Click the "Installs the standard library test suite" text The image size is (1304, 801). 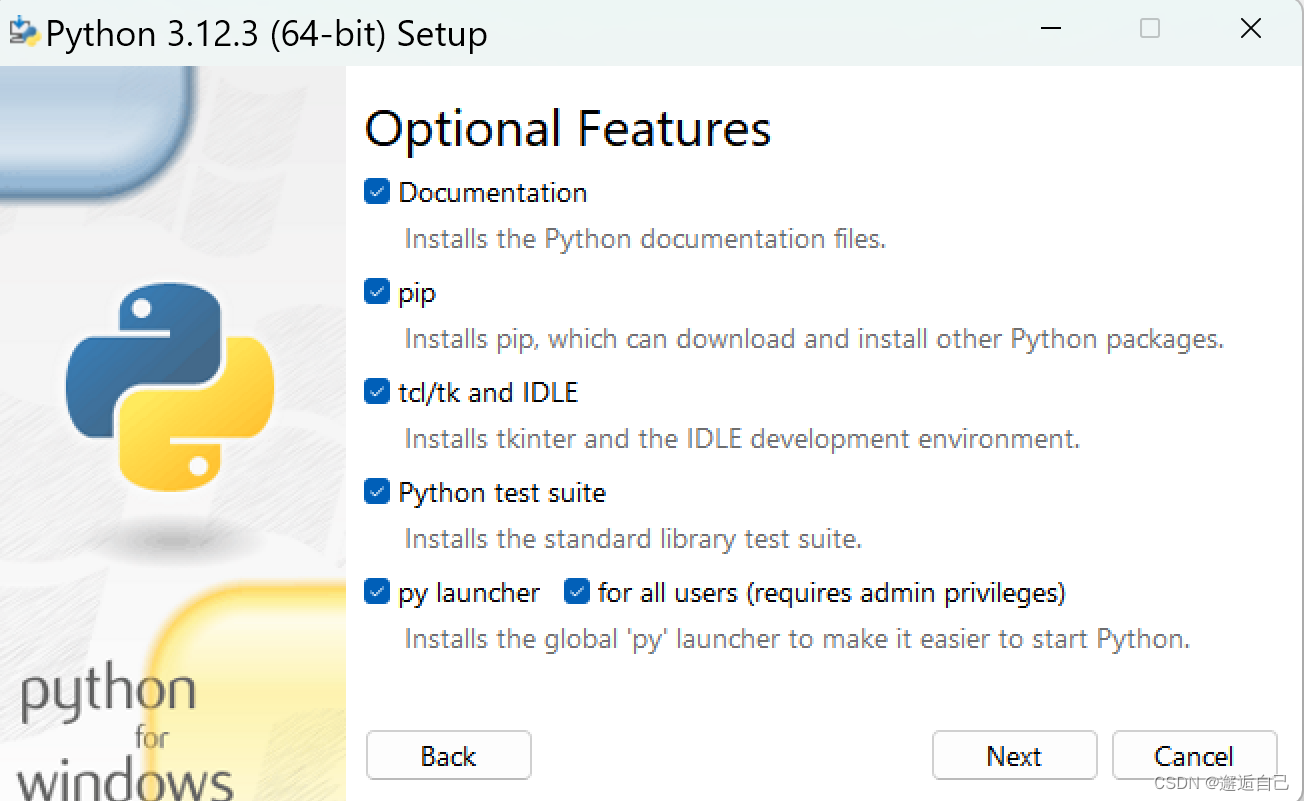point(632,539)
